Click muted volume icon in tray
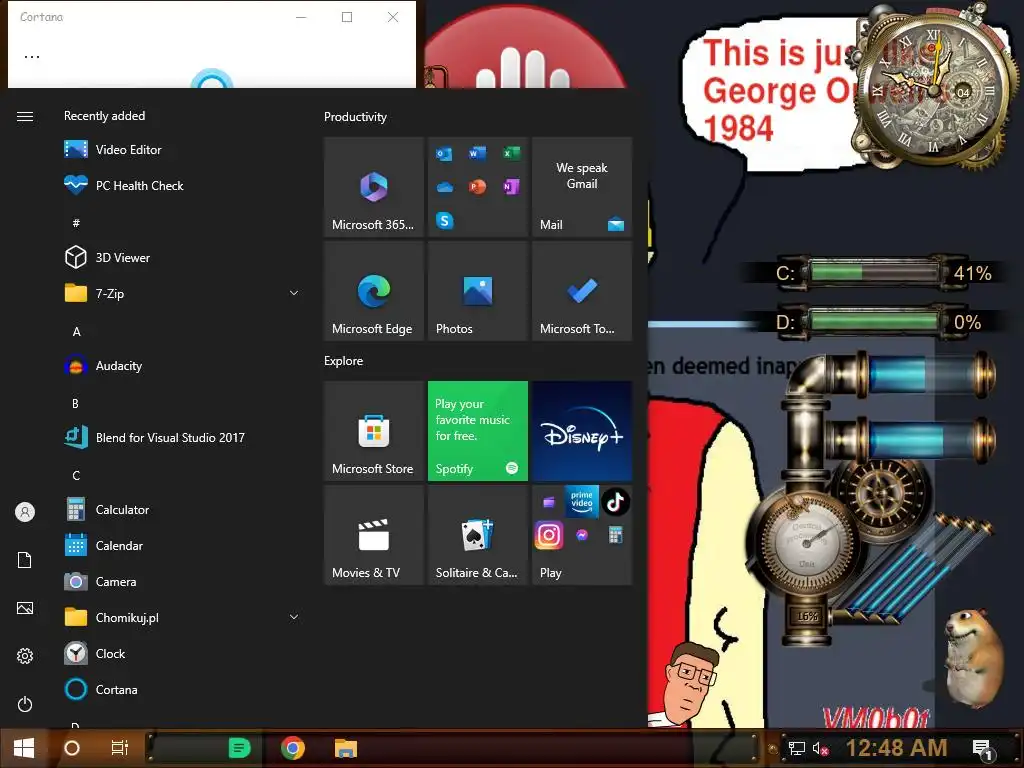Image resolution: width=1024 pixels, height=768 pixels. pyautogui.click(x=820, y=748)
